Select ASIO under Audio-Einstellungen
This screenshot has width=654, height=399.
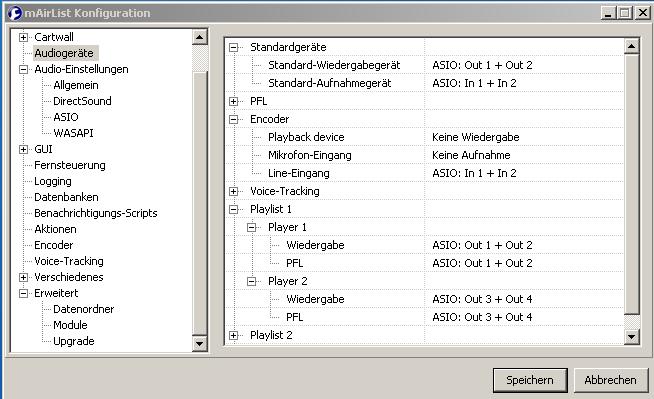point(66,117)
